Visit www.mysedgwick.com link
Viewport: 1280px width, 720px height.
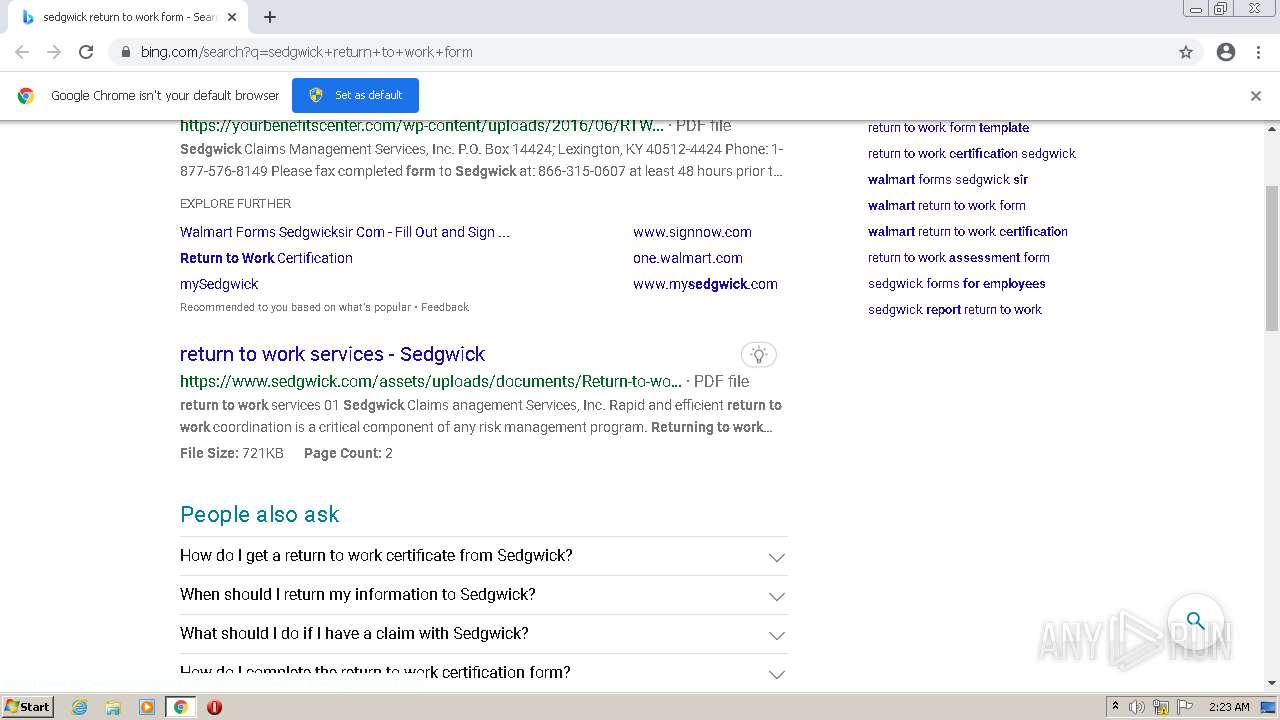[x=705, y=284]
